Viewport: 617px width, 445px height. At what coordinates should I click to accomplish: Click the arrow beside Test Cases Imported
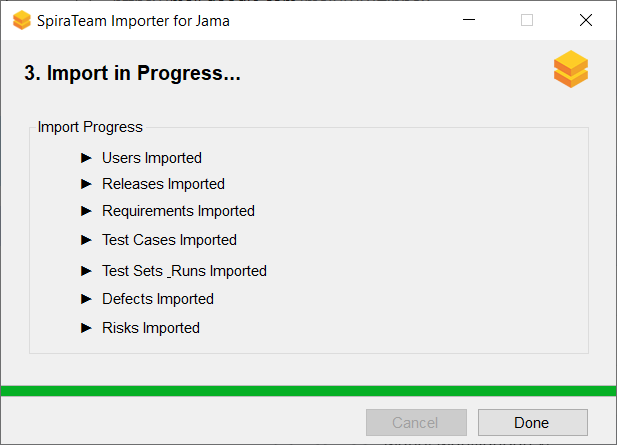click(86, 240)
